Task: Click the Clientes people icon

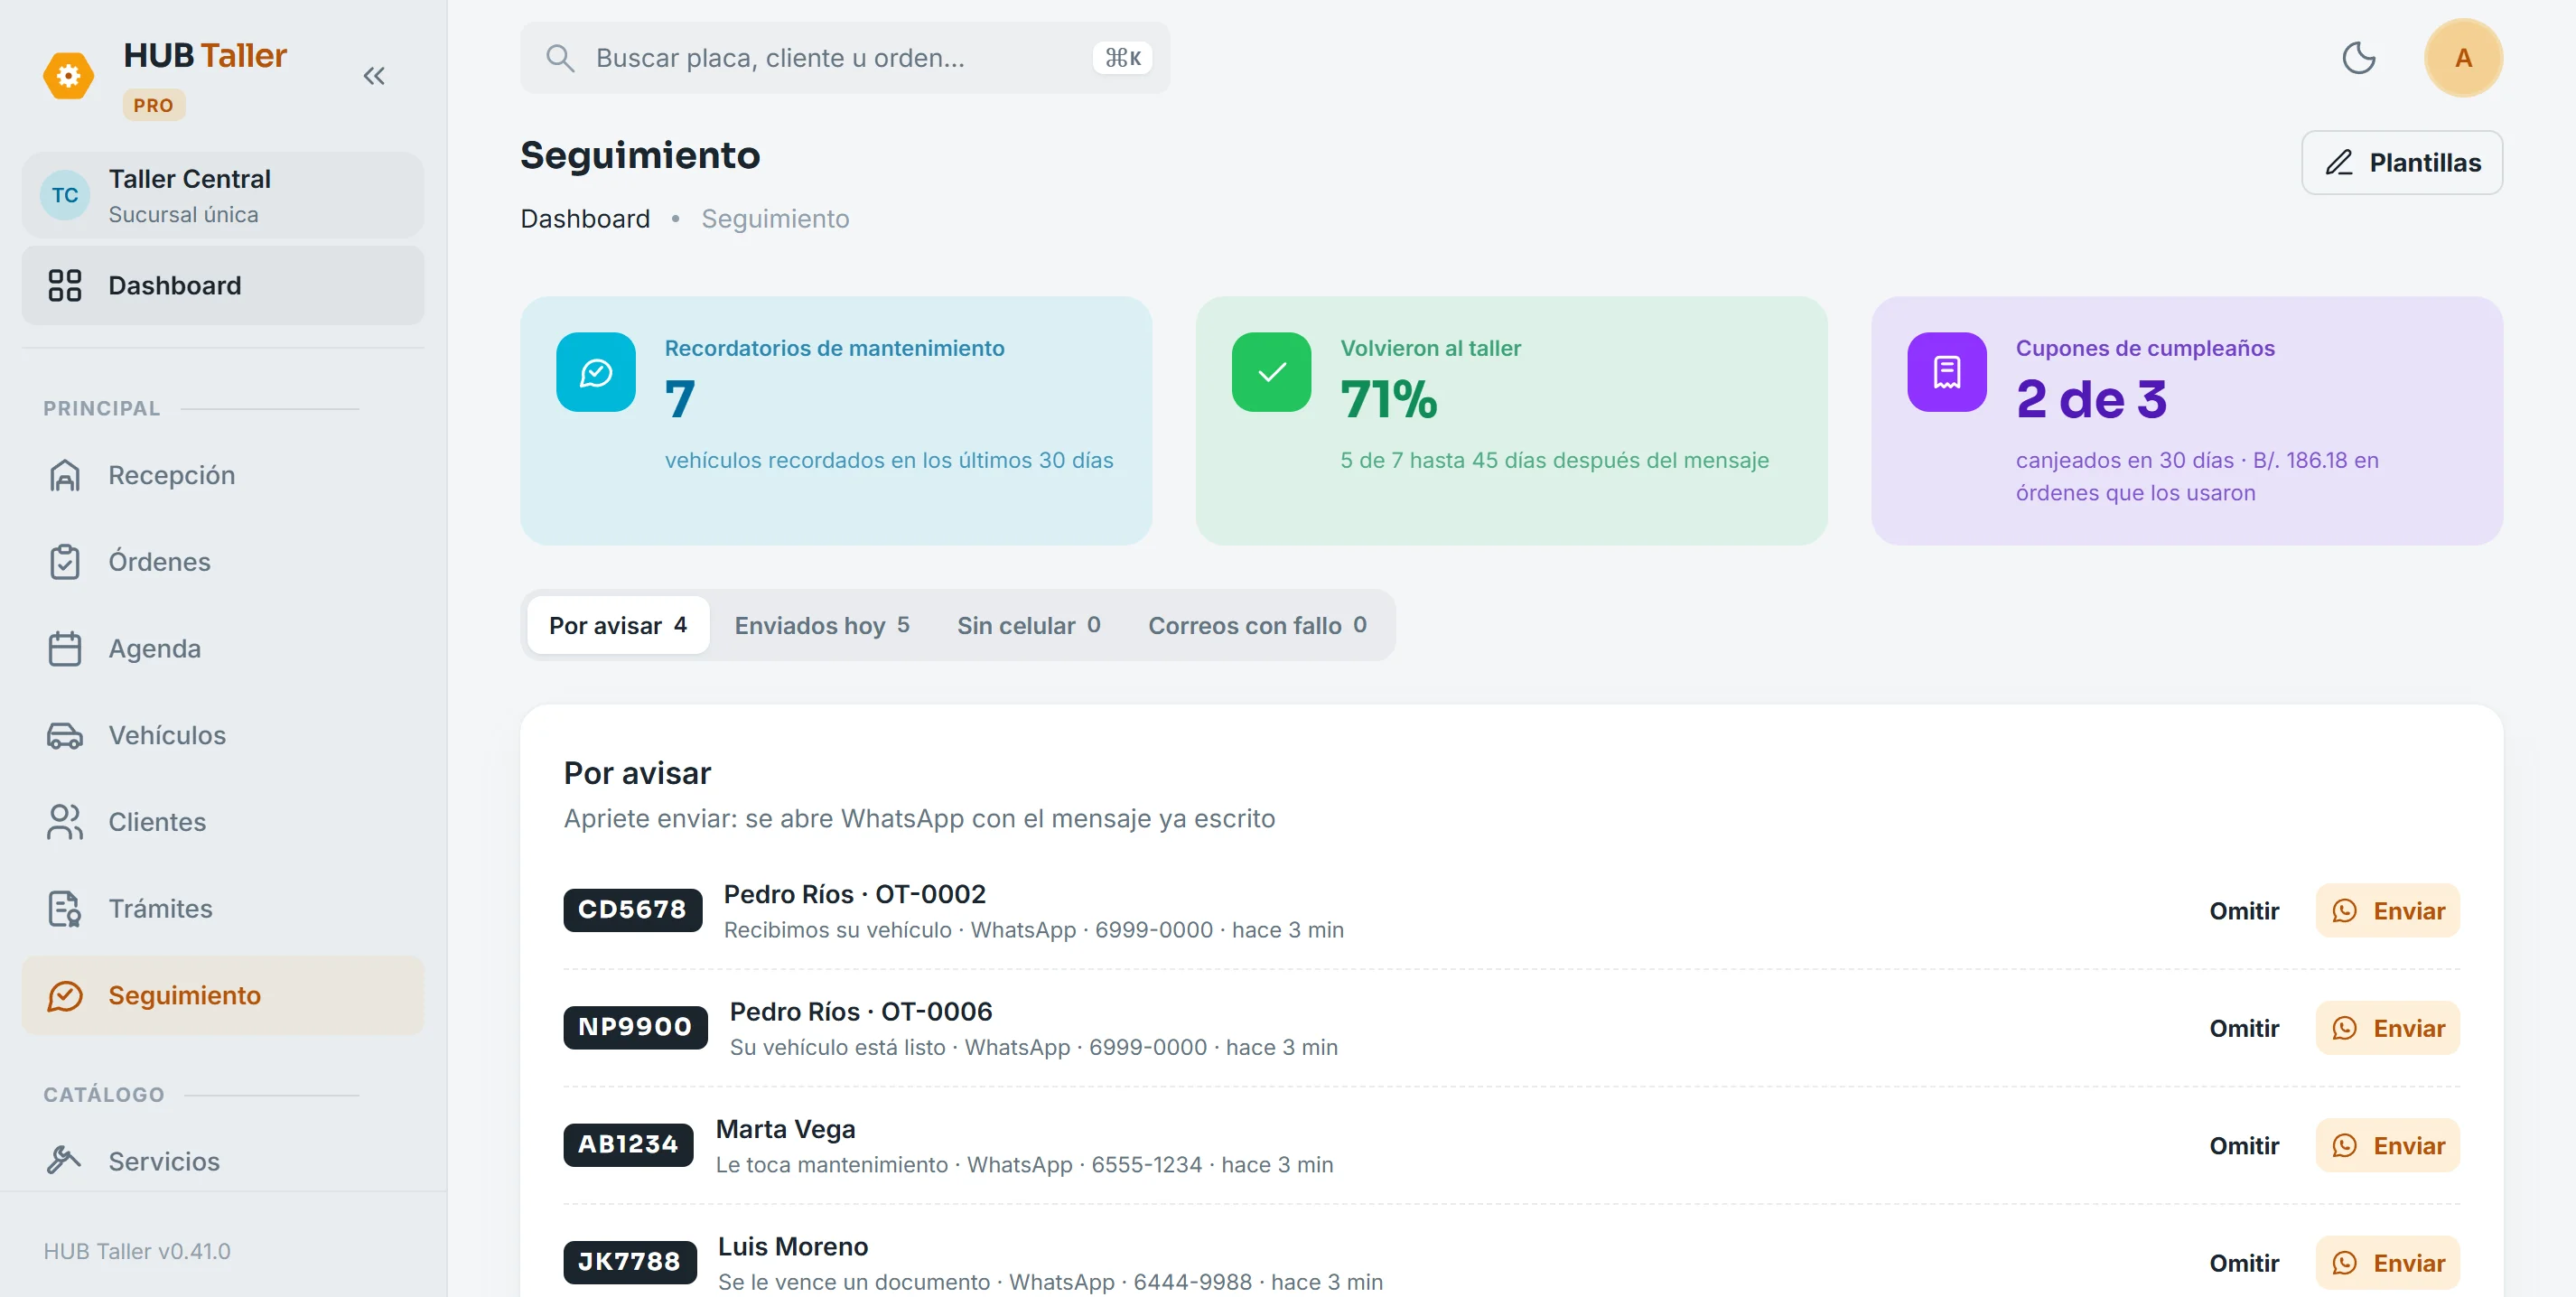Action: coord(65,822)
